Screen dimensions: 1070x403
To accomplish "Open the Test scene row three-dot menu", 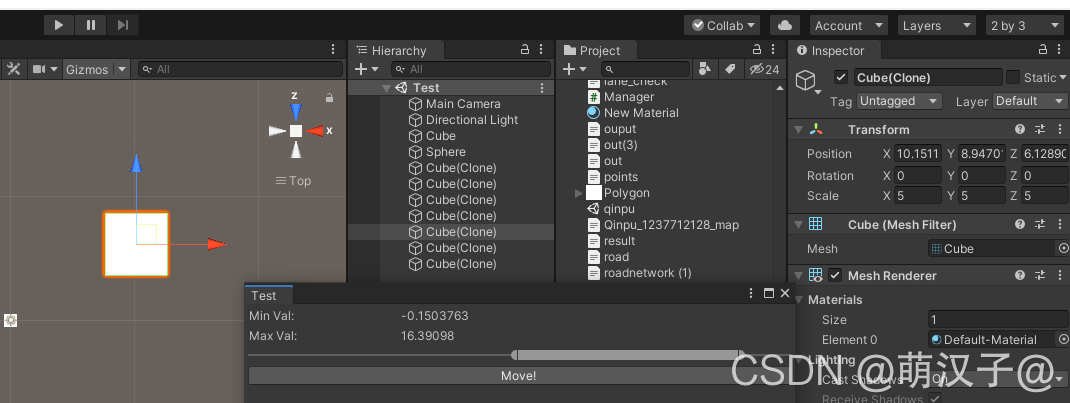I will [543, 88].
